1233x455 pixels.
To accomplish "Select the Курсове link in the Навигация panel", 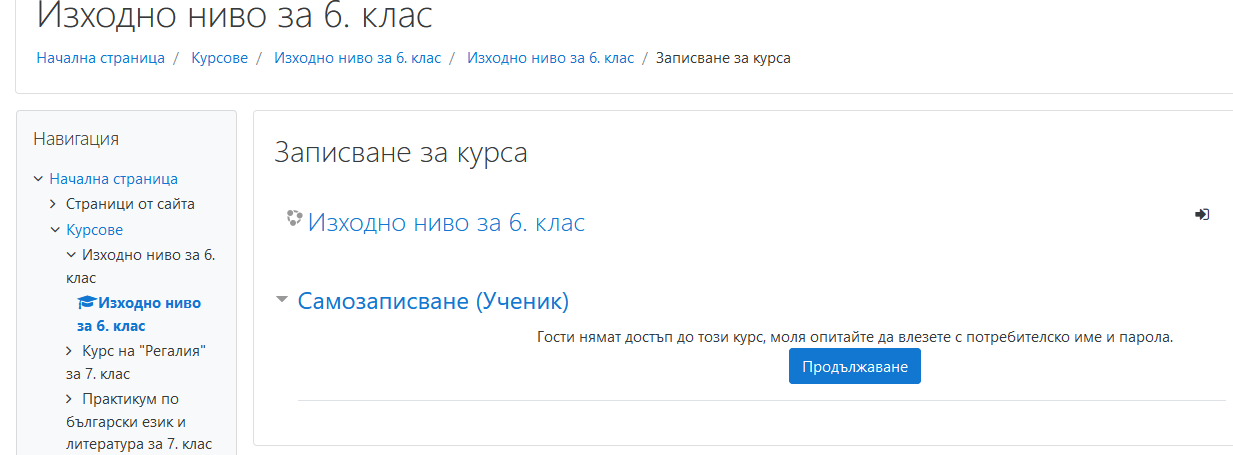I will 94,230.
